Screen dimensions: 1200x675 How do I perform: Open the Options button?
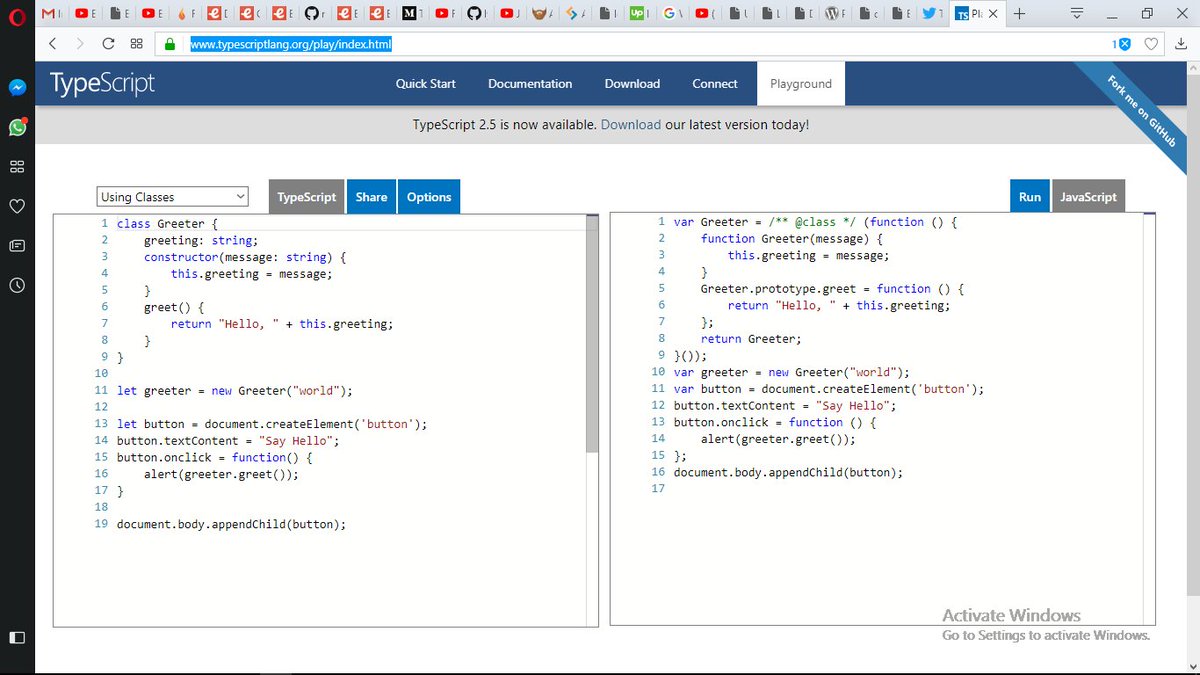(429, 197)
